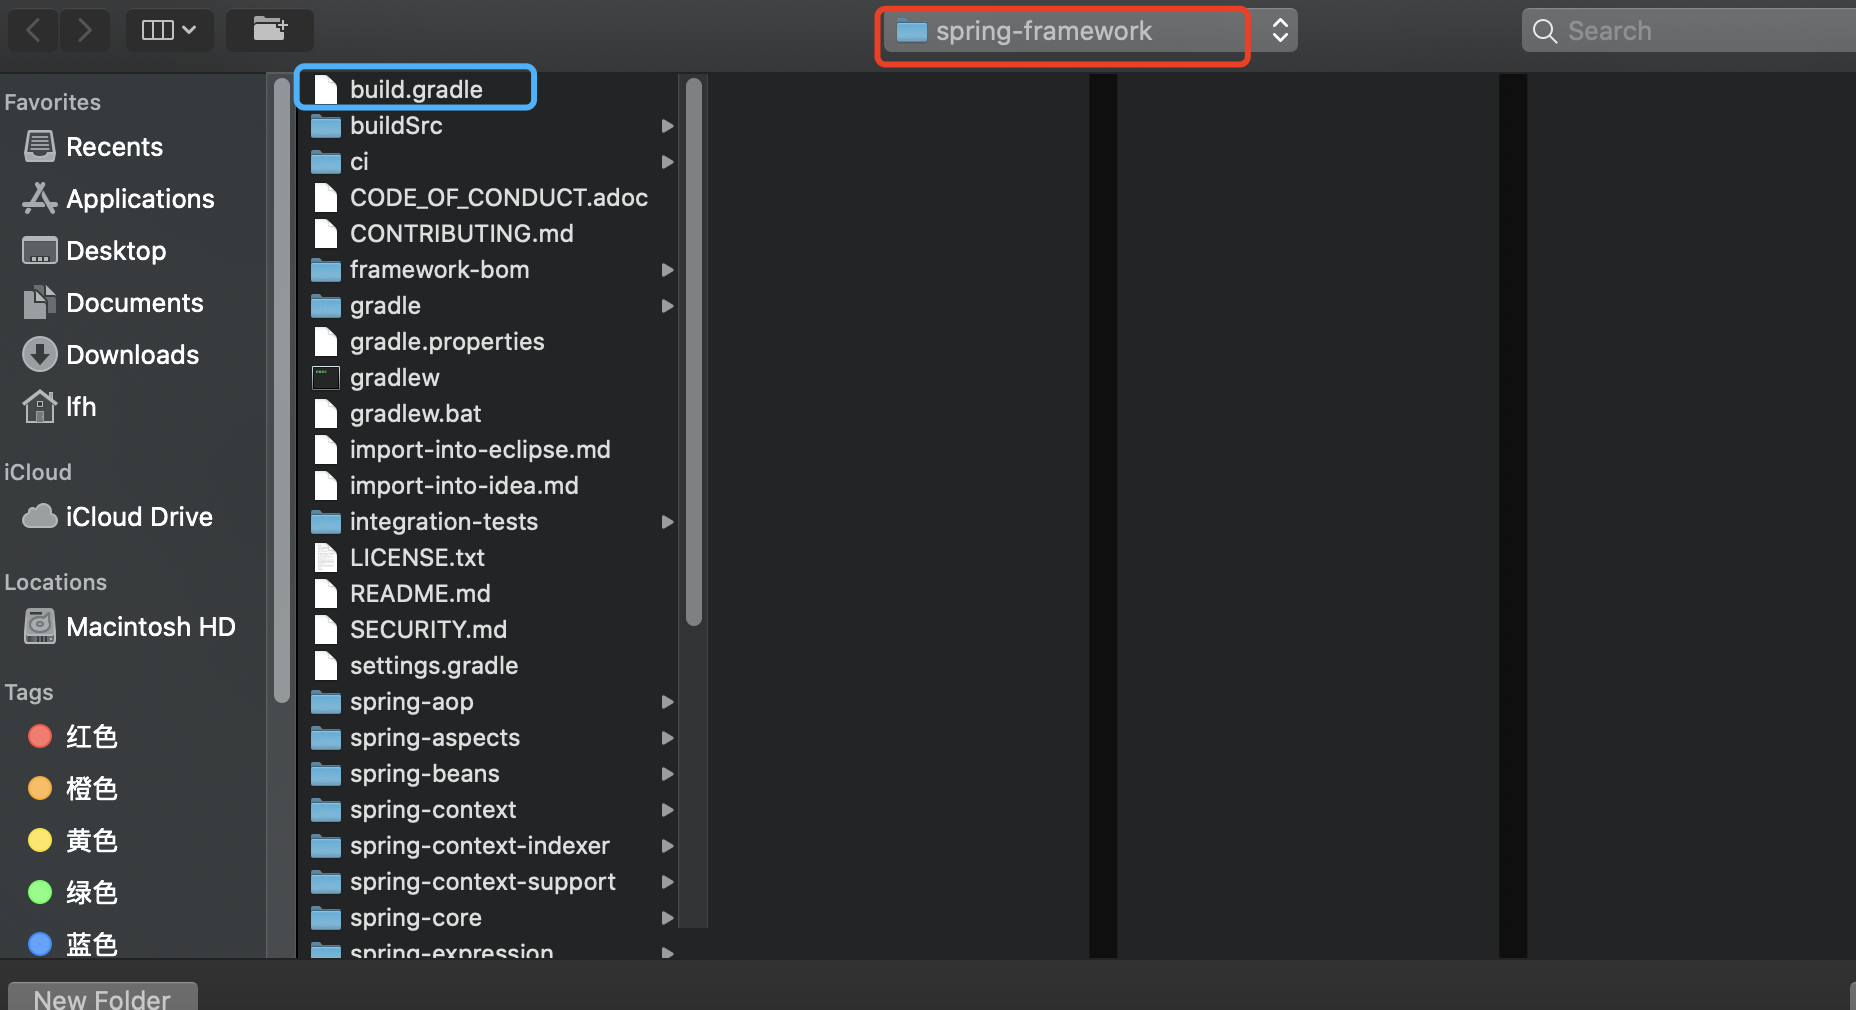Expand the gradle folder arrow
The height and width of the screenshot is (1010, 1856).
pos(667,306)
